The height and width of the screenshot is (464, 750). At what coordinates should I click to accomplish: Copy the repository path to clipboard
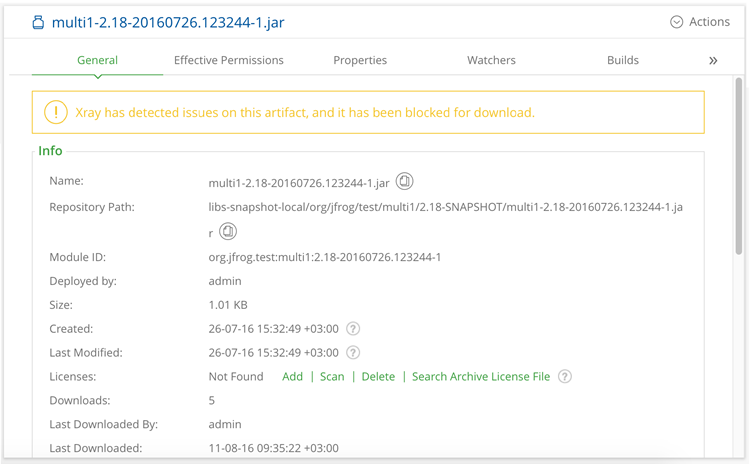[228, 232]
